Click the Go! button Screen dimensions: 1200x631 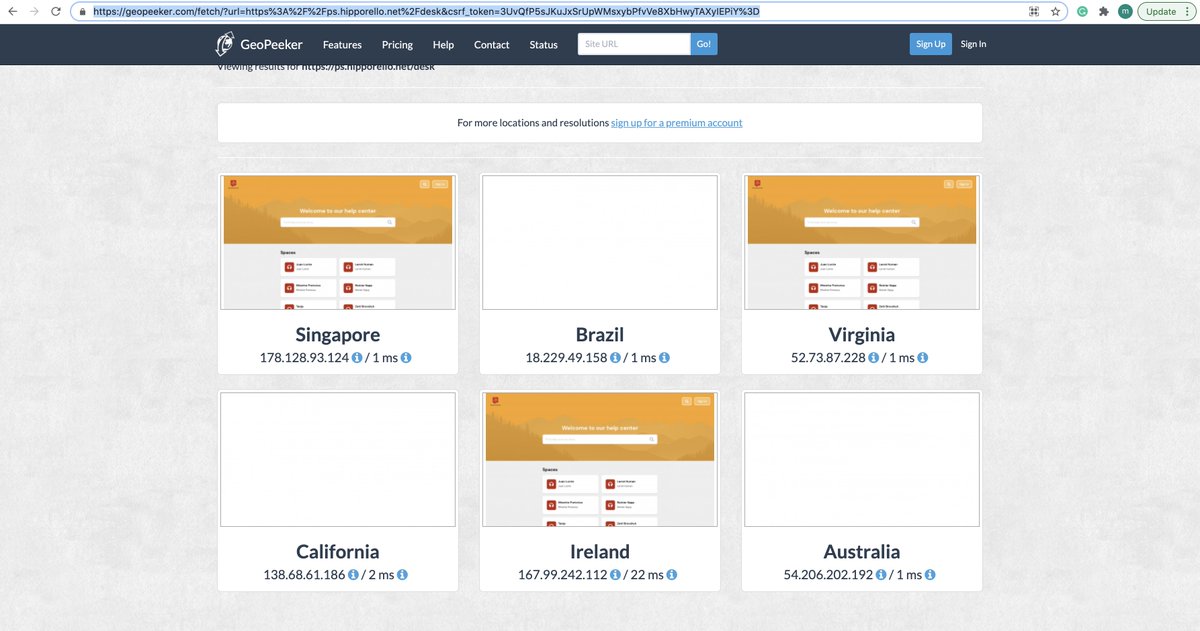pos(704,44)
